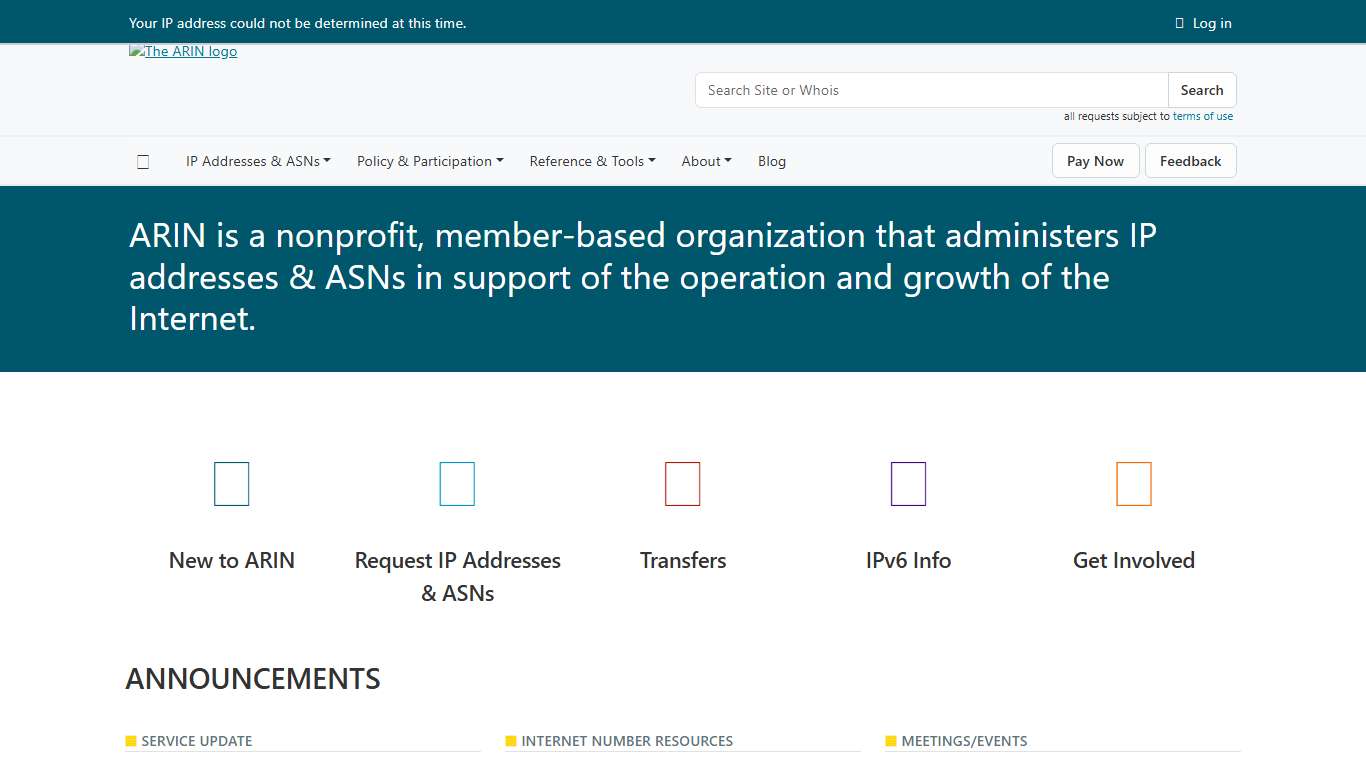1366x768 pixels.
Task: Open the Policy & Participation dropdown
Action: click(x=430, y=161)
